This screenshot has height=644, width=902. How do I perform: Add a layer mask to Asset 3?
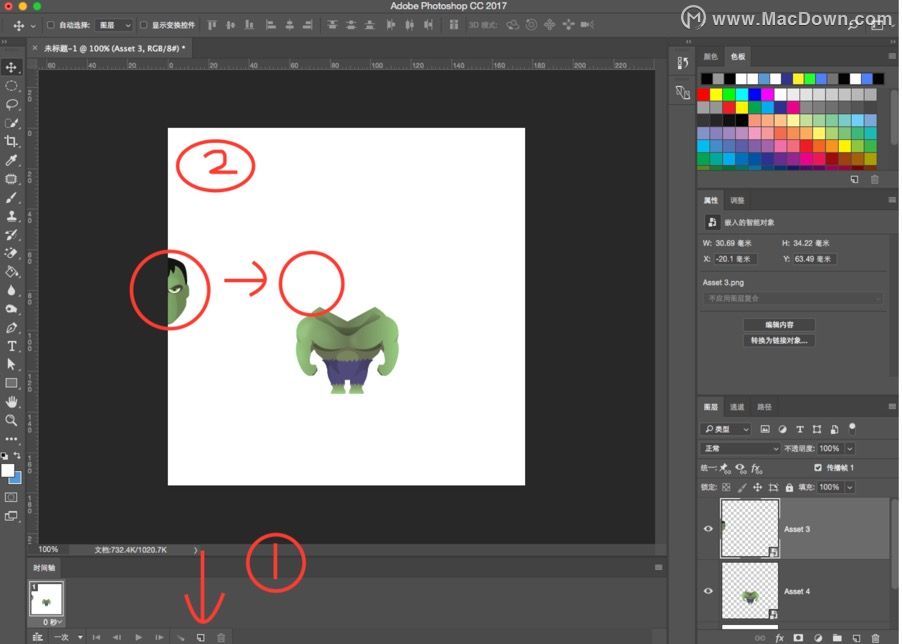798,638
